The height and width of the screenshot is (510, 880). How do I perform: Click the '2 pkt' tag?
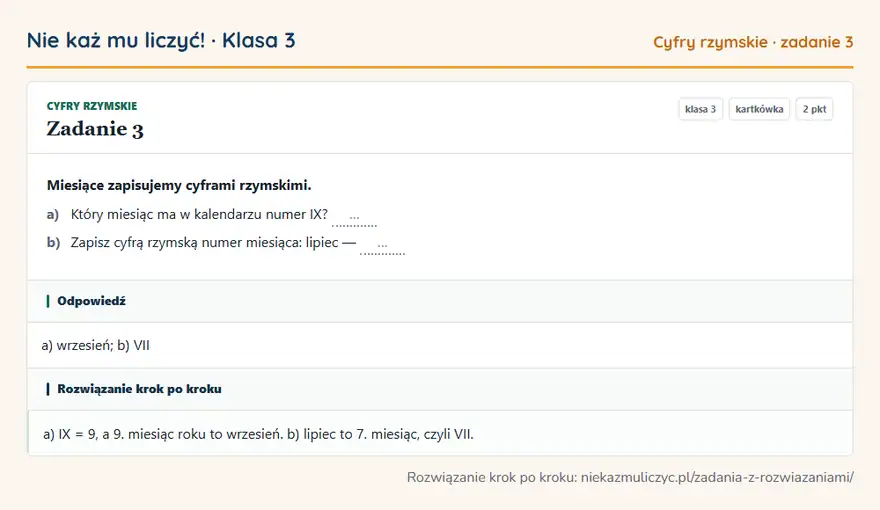[814, 109]
